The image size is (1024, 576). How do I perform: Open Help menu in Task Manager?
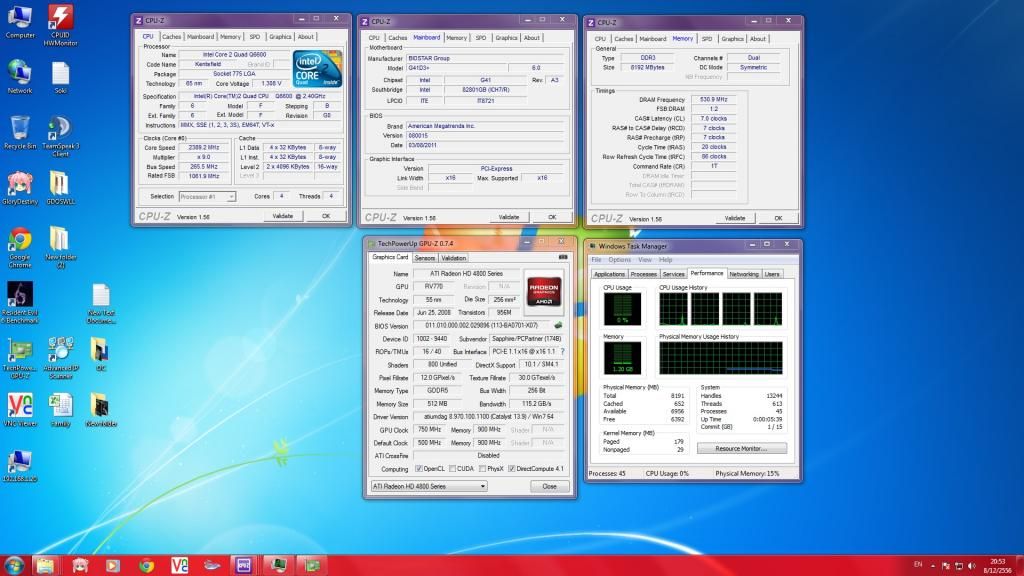pos(665,260)
